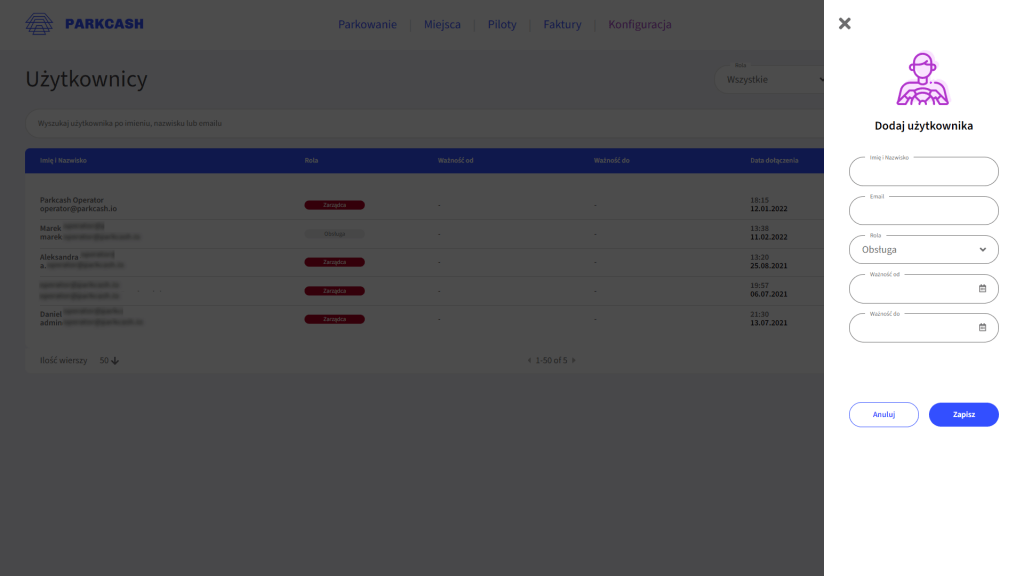Cancel with the Anuluj button
This screenshot has width=1024, height=576.
pos(883,414)
